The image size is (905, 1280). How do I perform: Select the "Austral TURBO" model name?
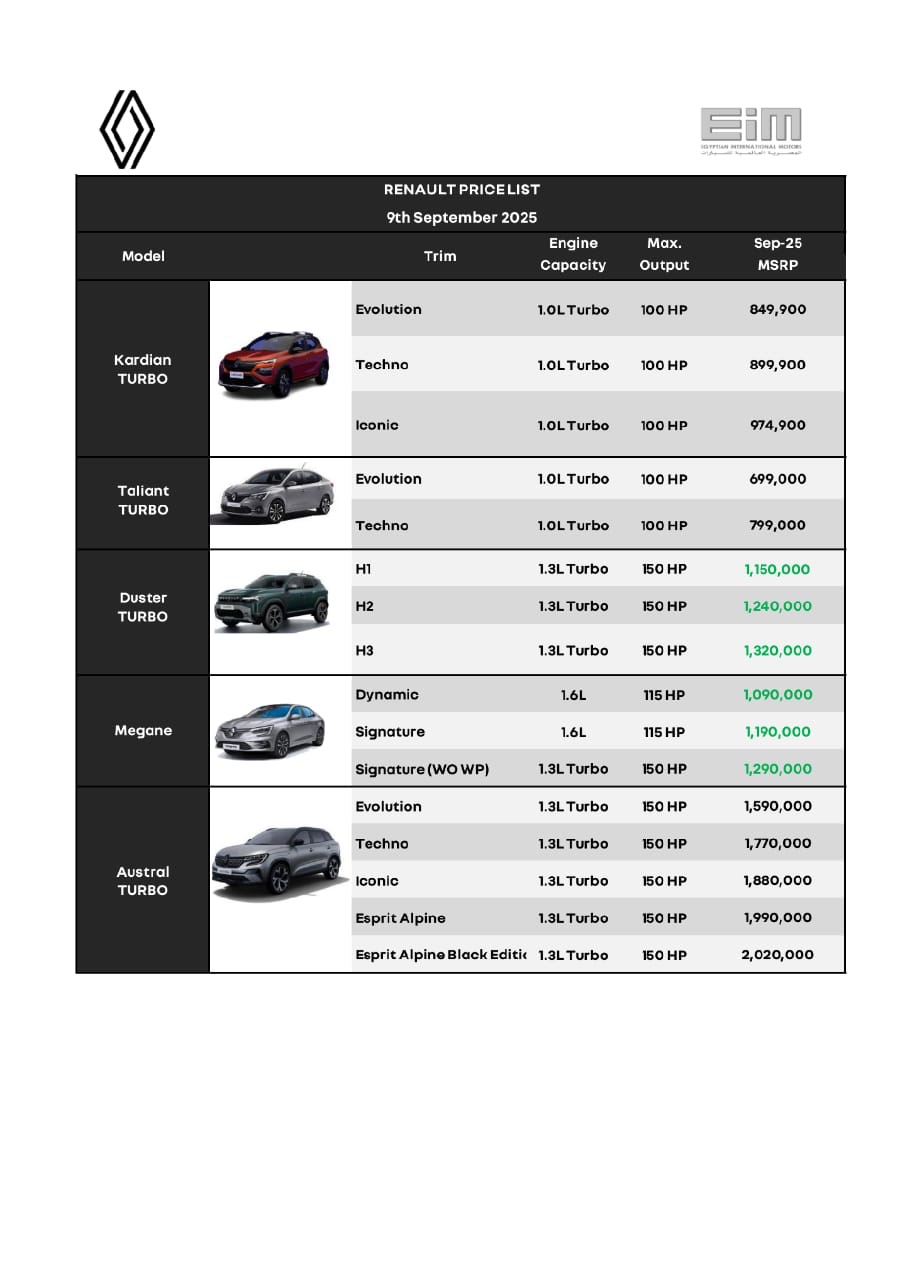click(143, 881)
